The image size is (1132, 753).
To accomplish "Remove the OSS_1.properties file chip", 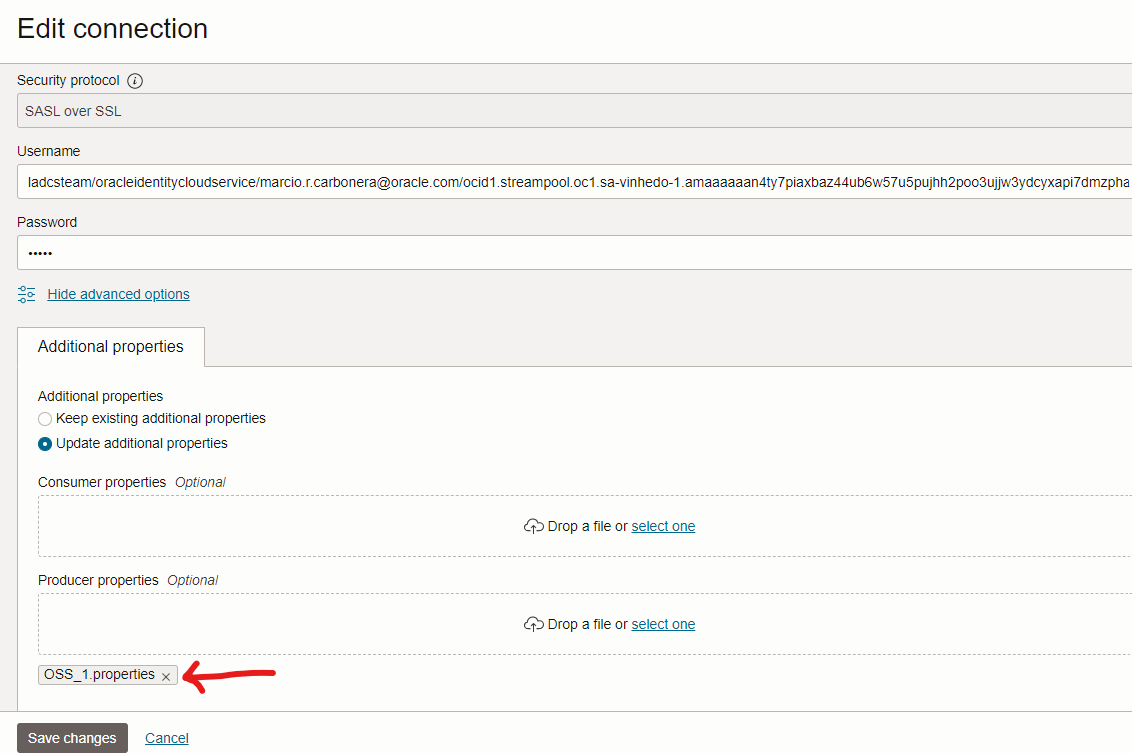I will pyautogui.click(x=166, y=676).
